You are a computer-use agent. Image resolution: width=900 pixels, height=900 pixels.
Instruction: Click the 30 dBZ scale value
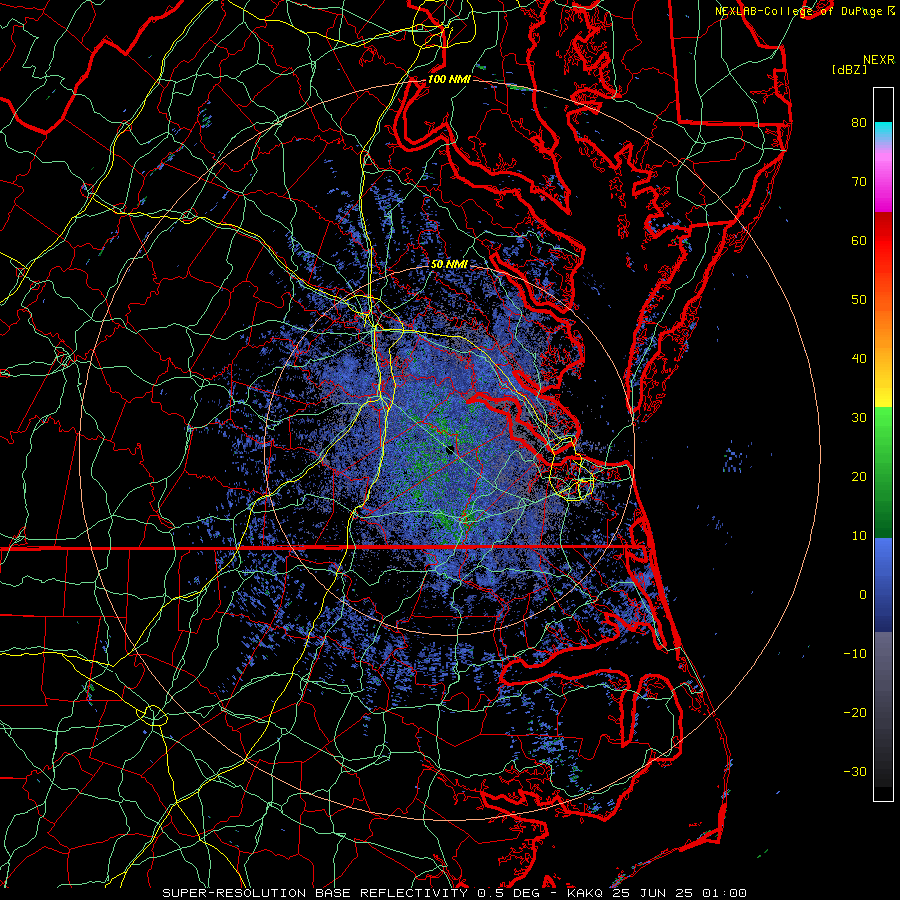pos(859,418)
